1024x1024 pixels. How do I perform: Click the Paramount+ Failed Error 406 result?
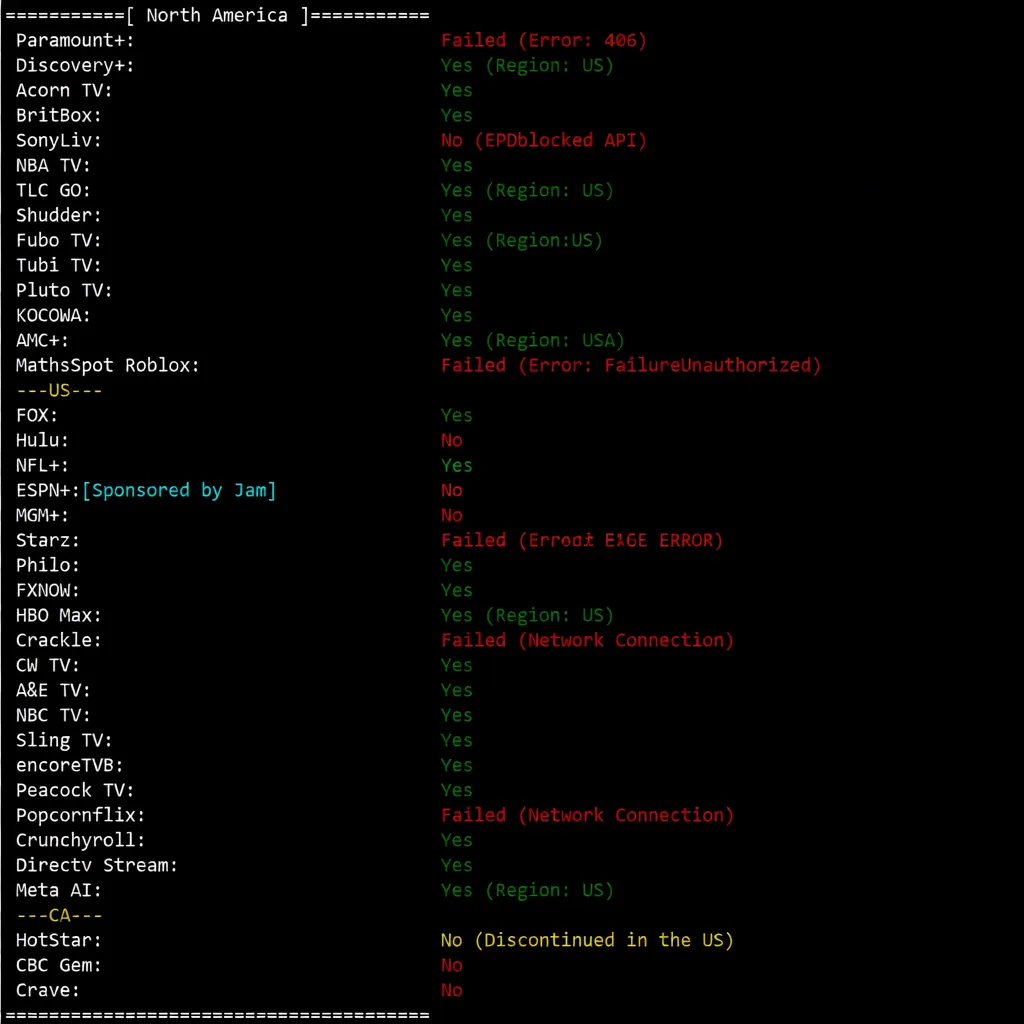[x=544, y=40]
